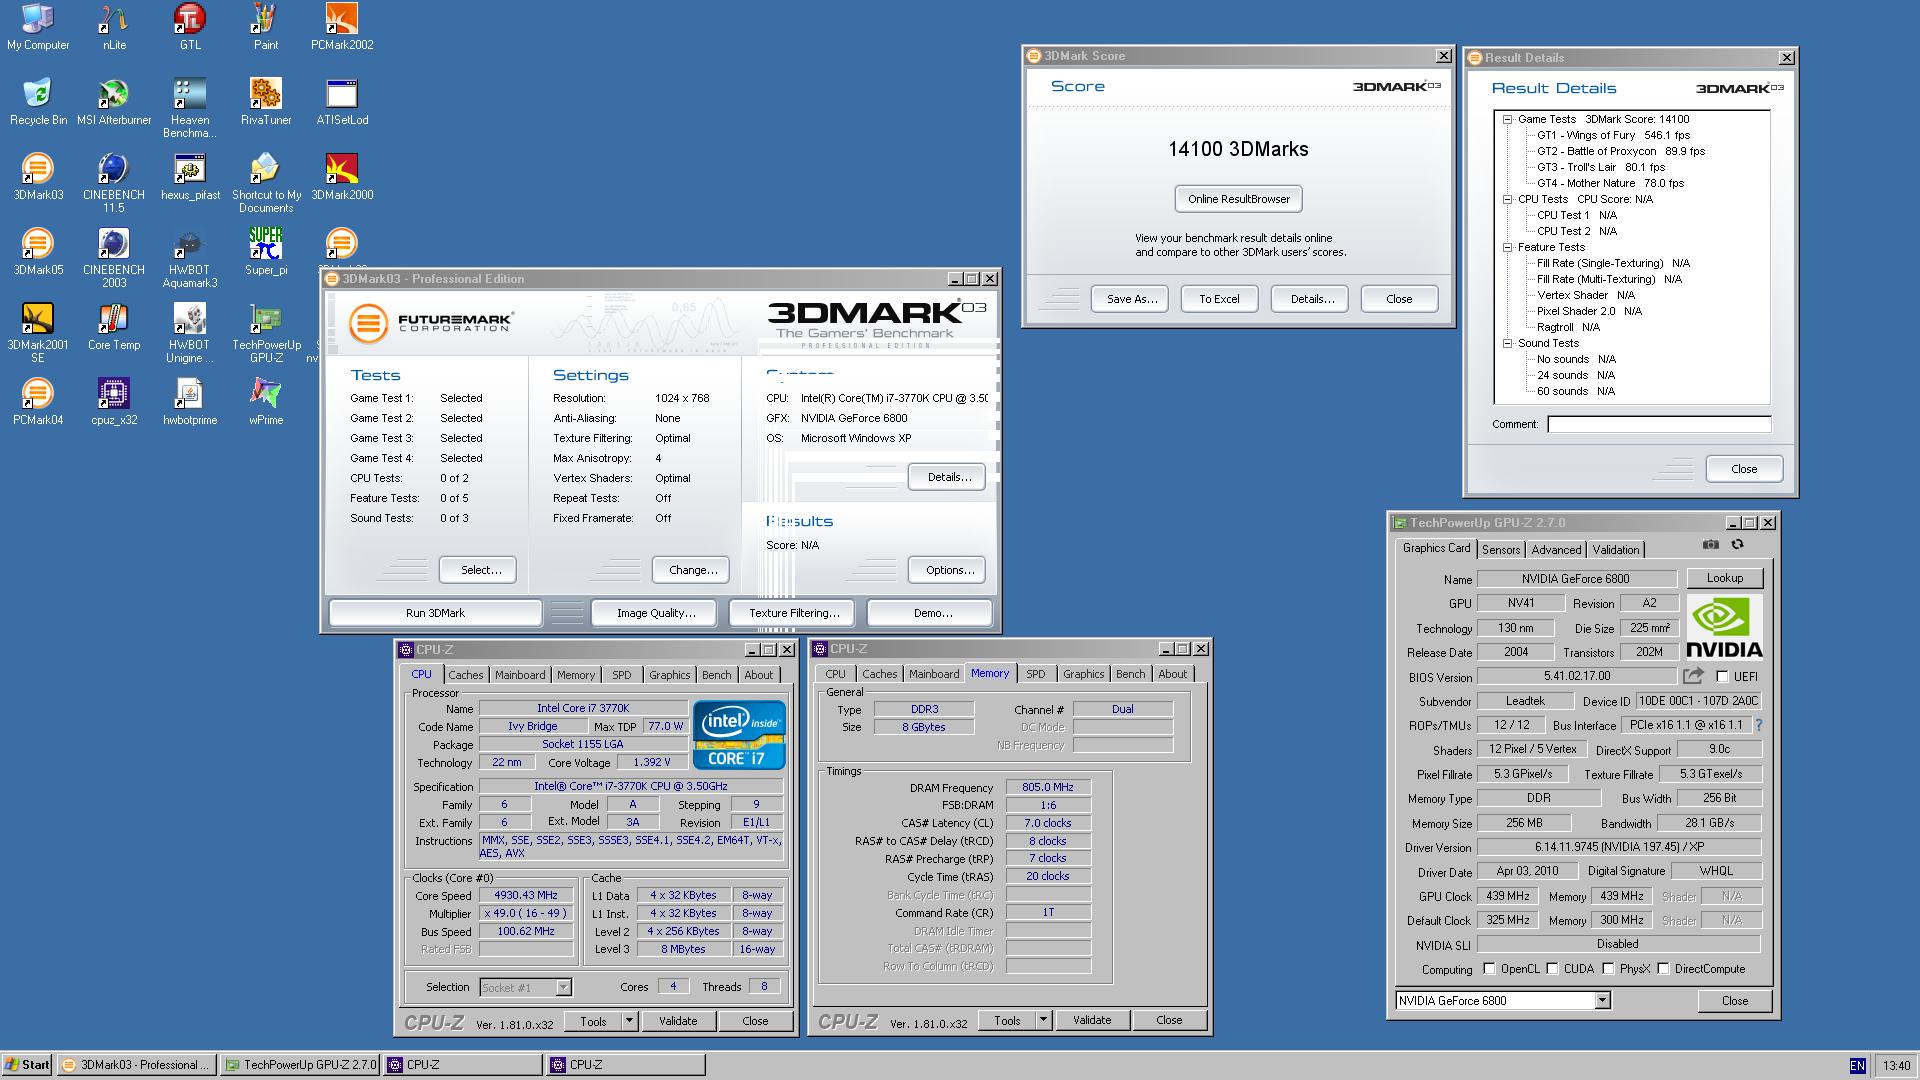Screen dimensions: 1920x1080
Task: Open Socket #1 selection dropdown in CPU-Z
Action: (563, 987)
